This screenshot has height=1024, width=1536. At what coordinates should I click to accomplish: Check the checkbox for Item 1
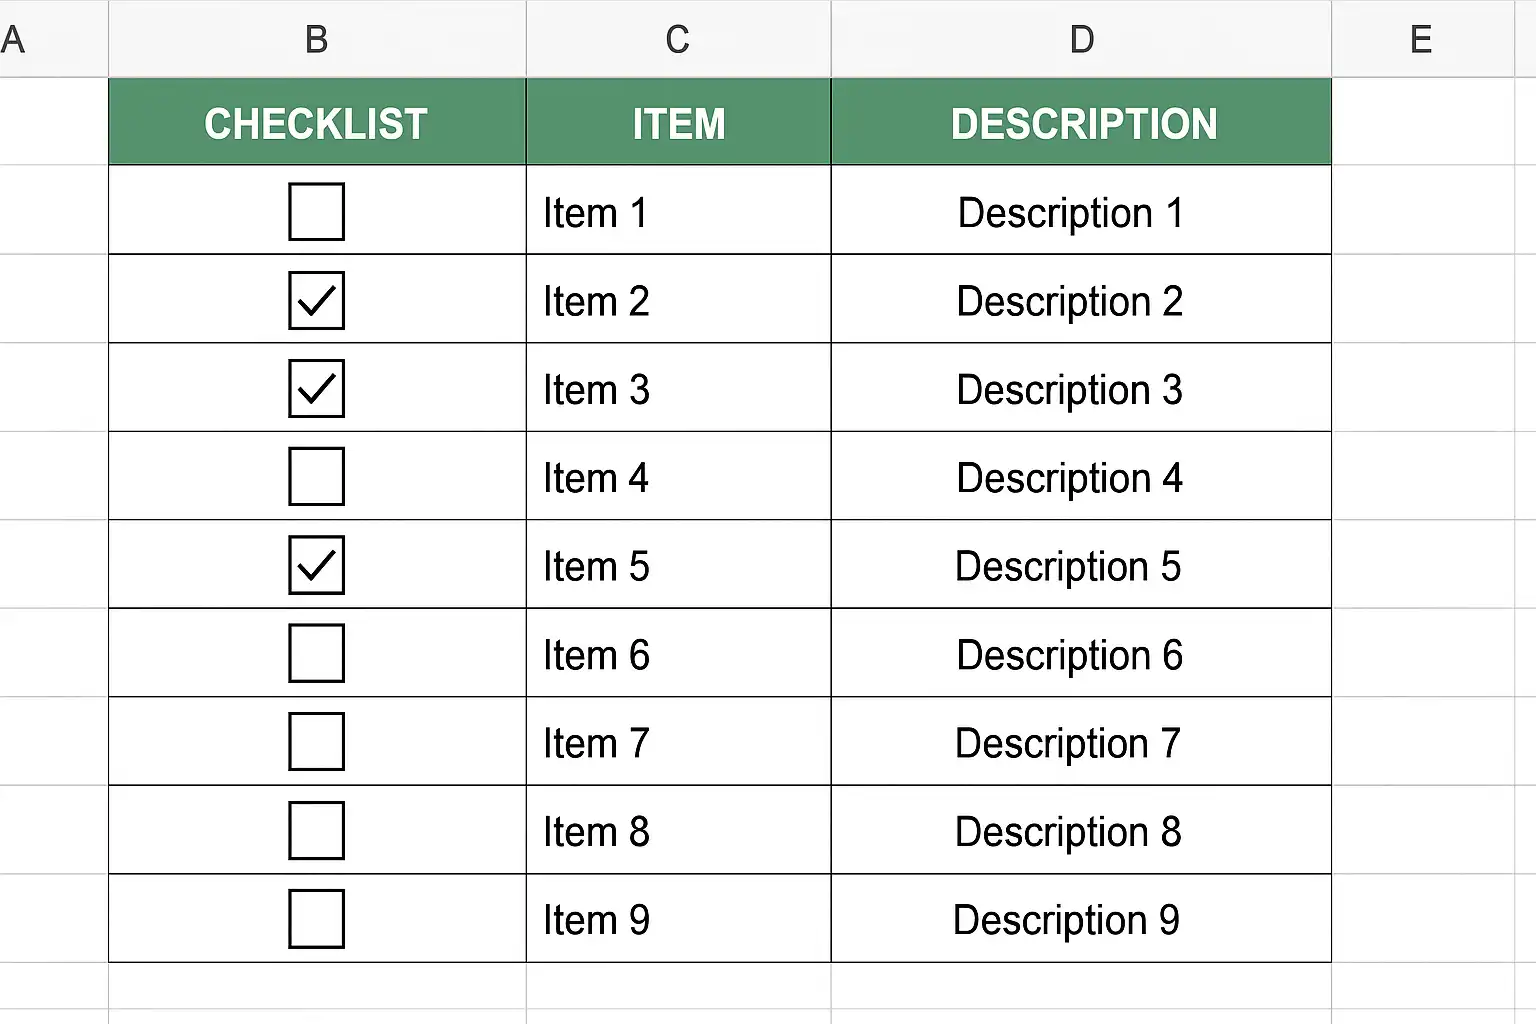[316, 211]
